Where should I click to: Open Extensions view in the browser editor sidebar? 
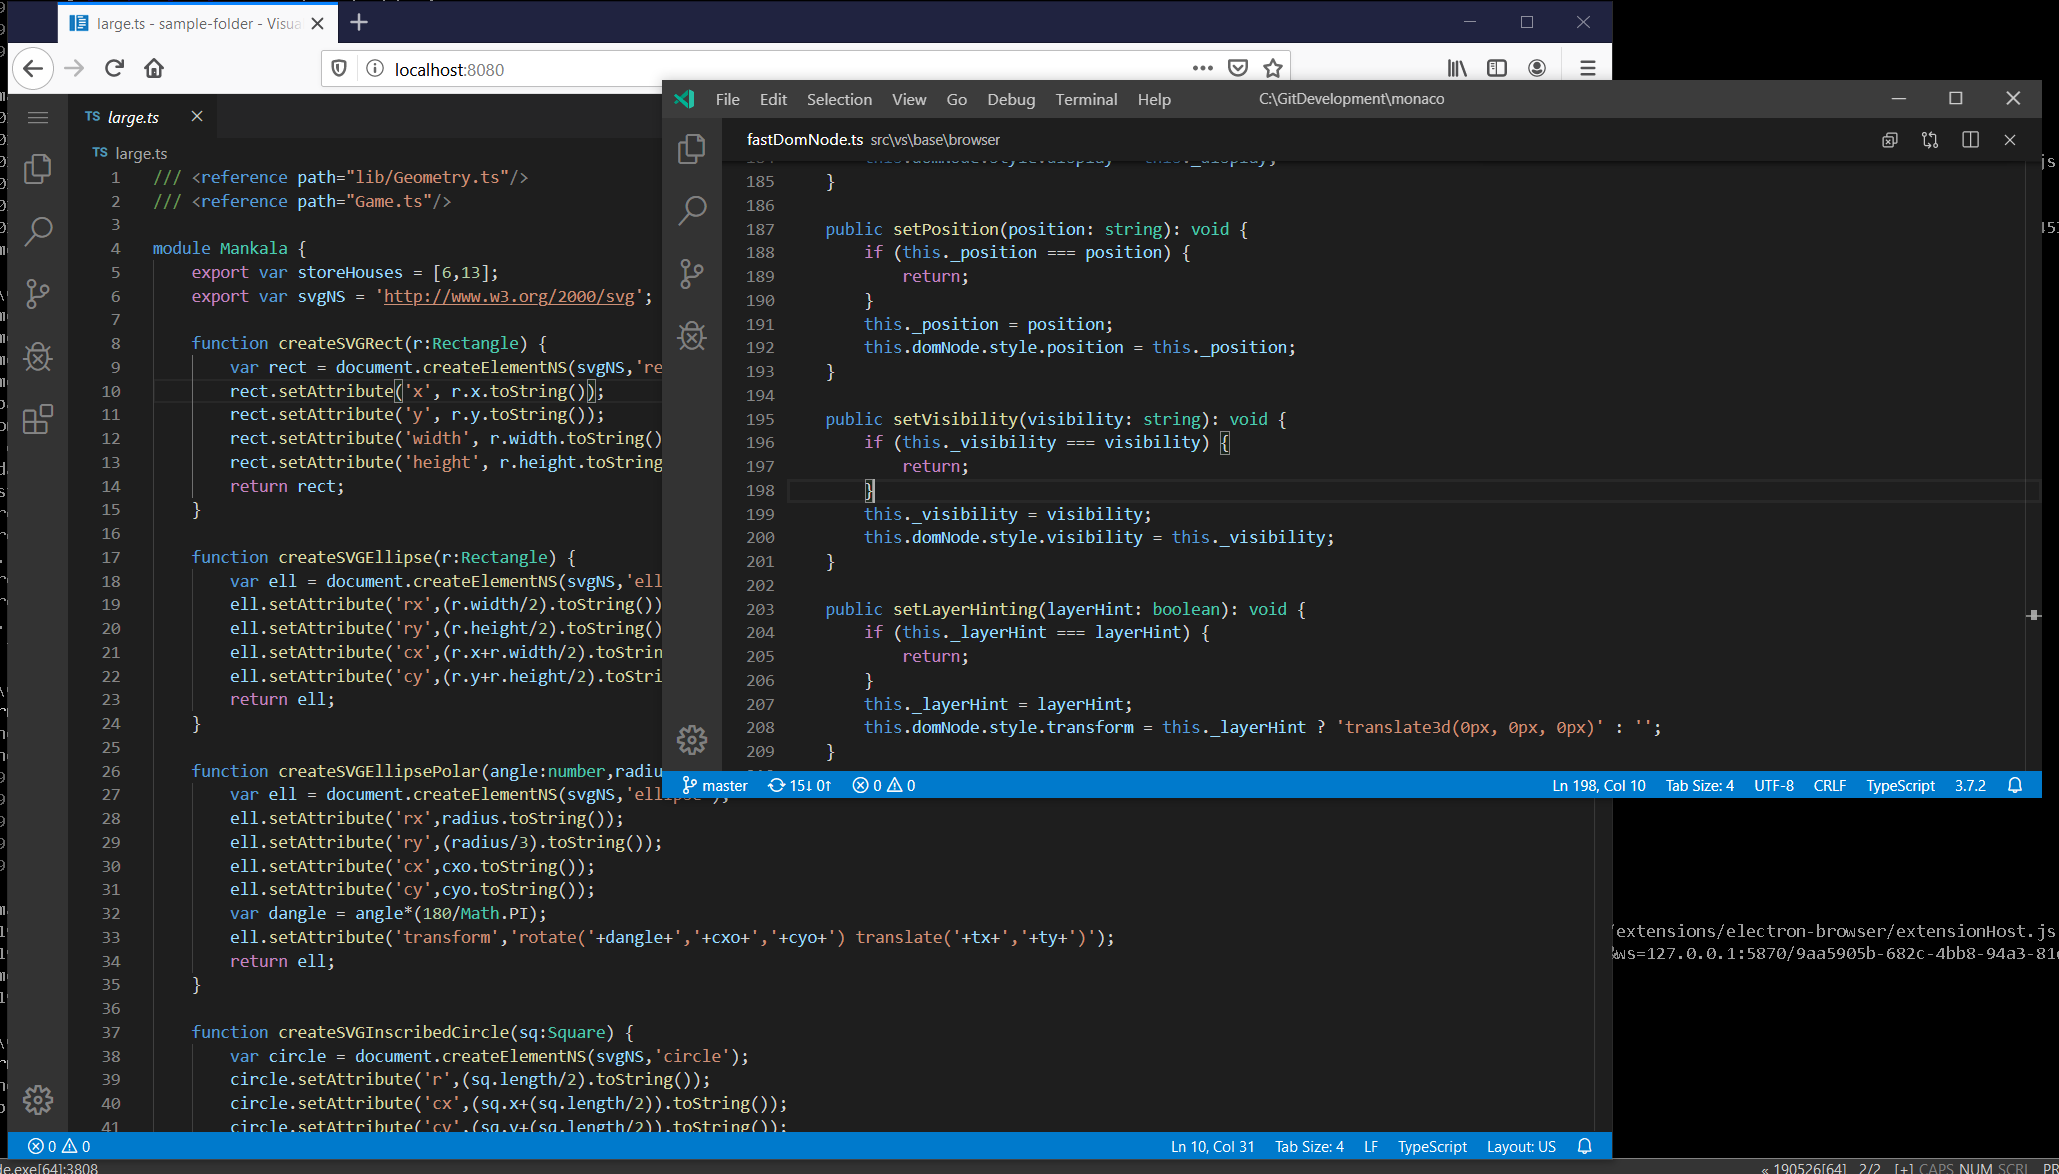tap(38, 420)
